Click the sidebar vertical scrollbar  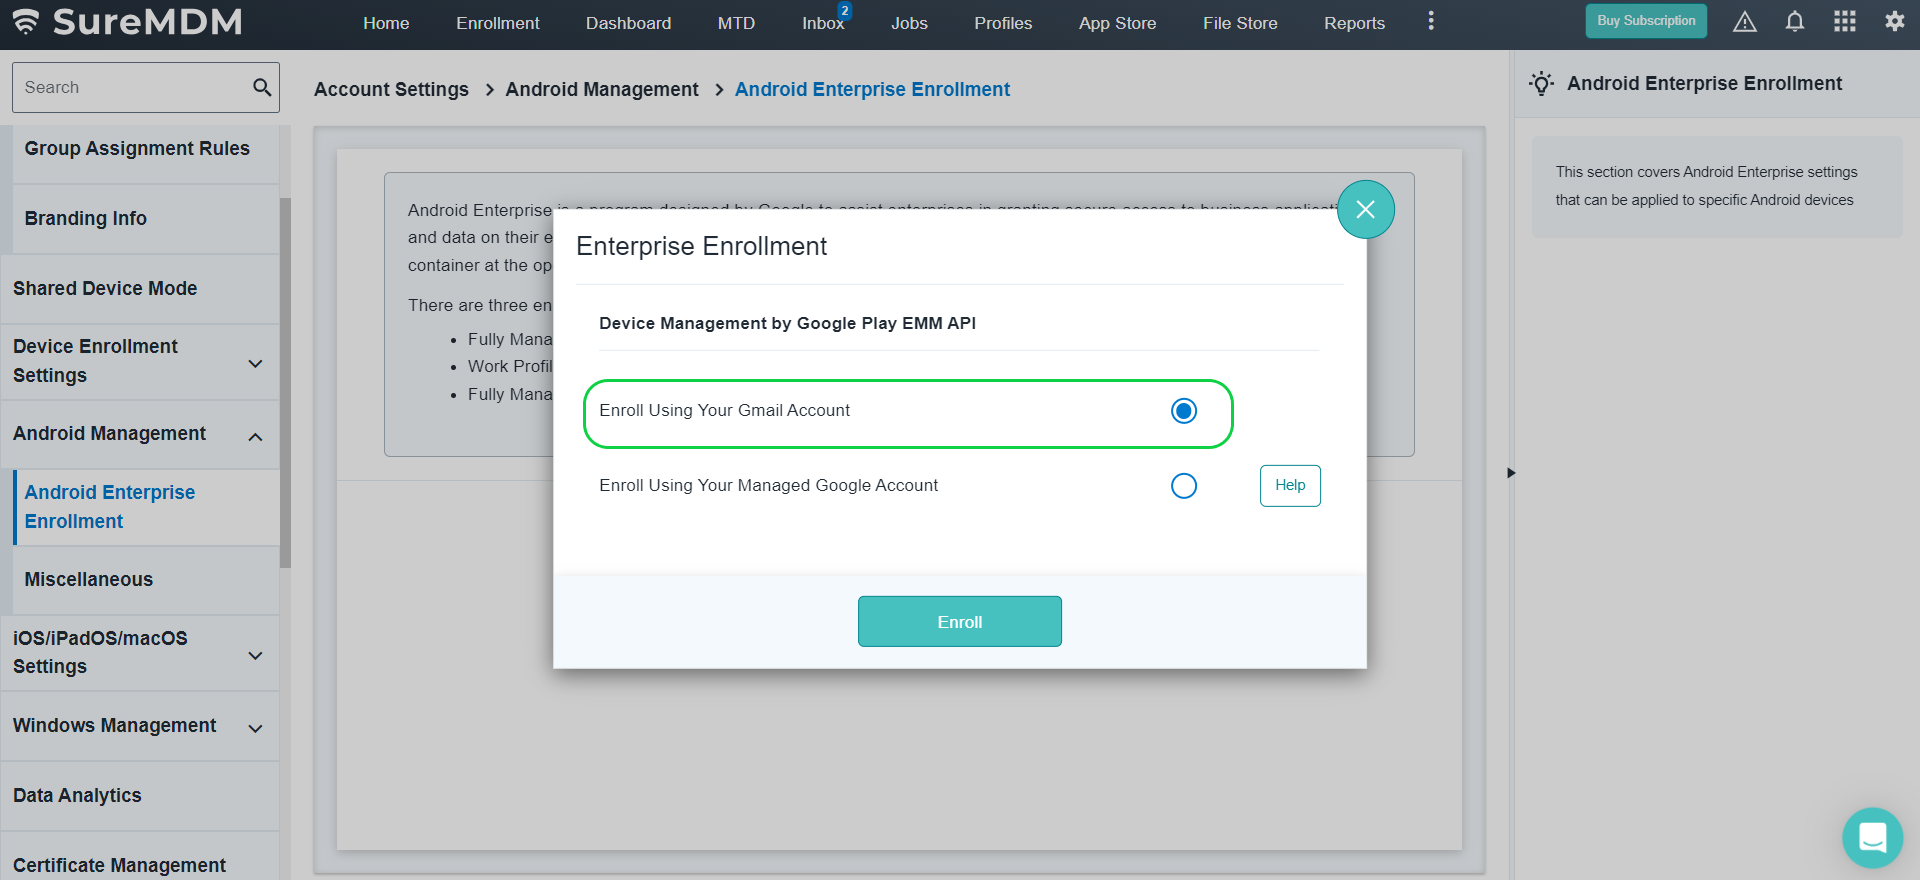tap(285, 382)
